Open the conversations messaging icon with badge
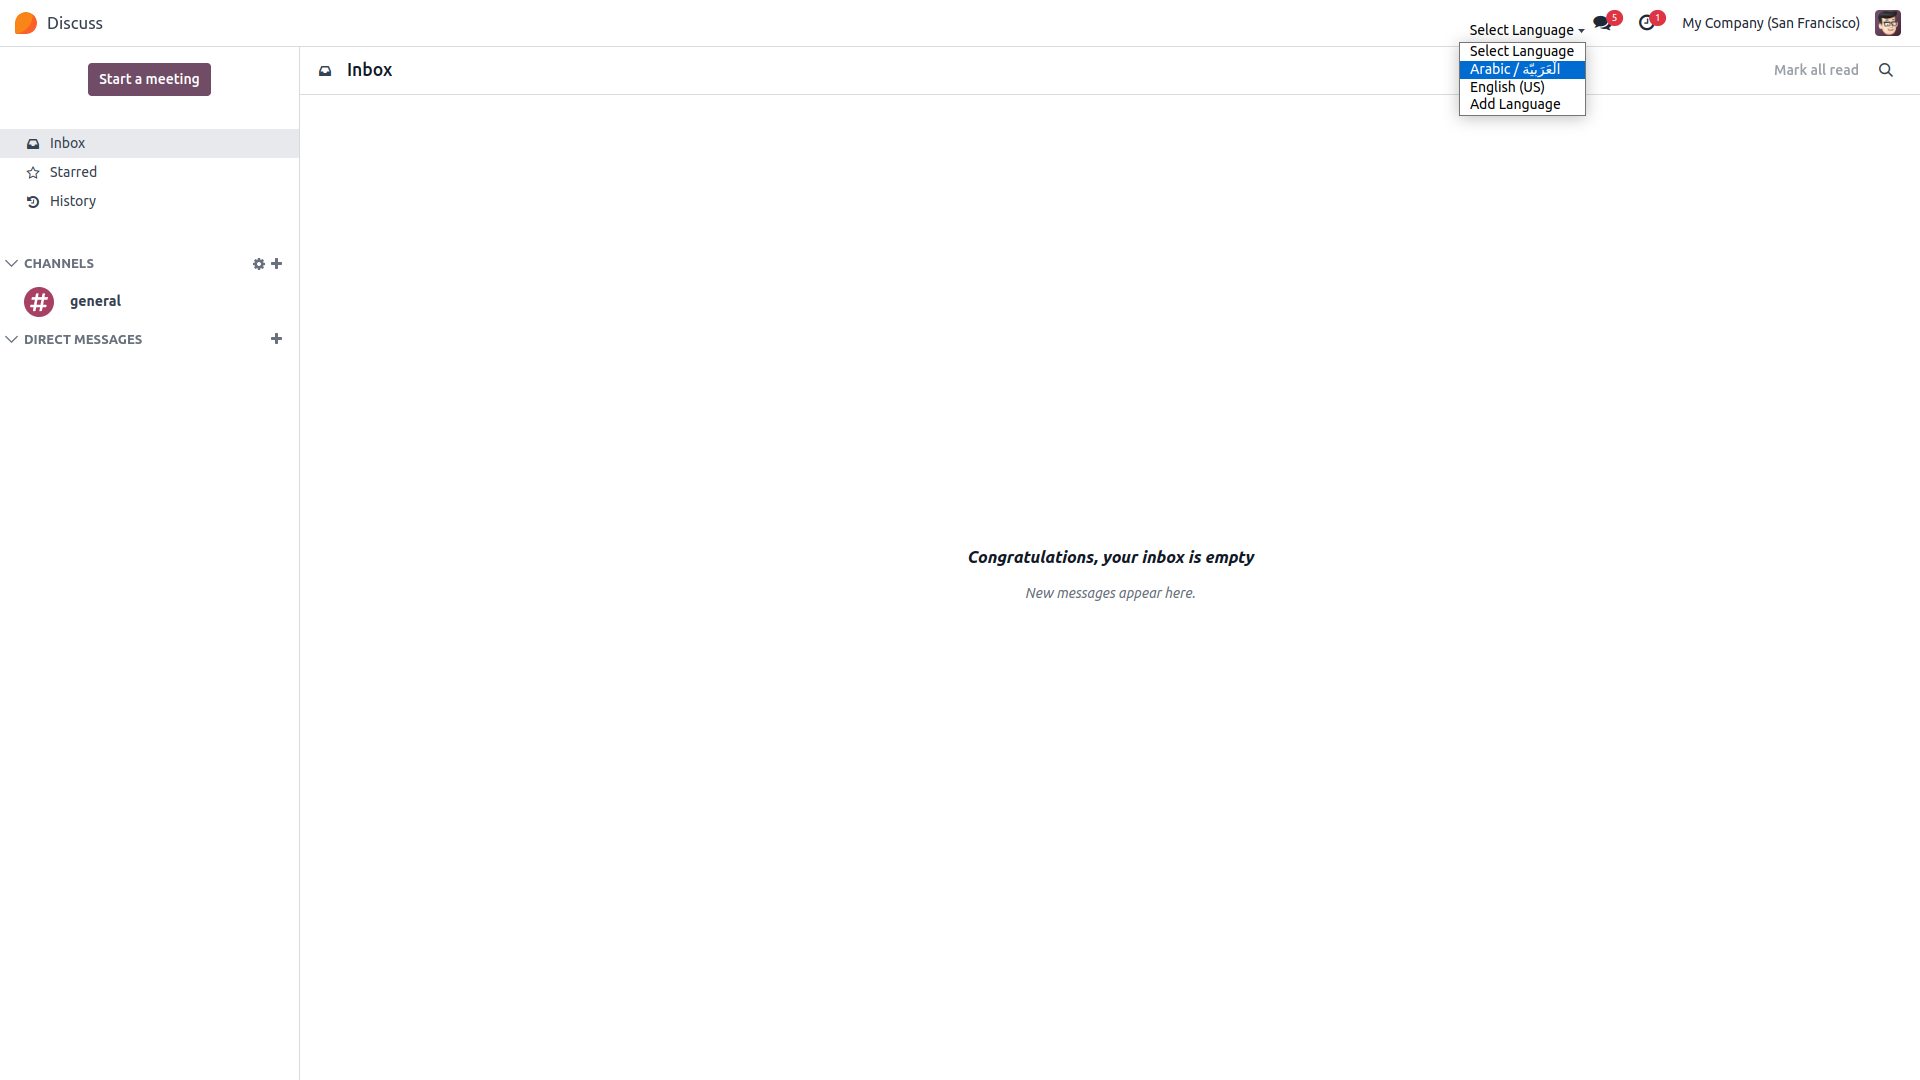This screenshot has height=1080, width=1920. 1602,23
